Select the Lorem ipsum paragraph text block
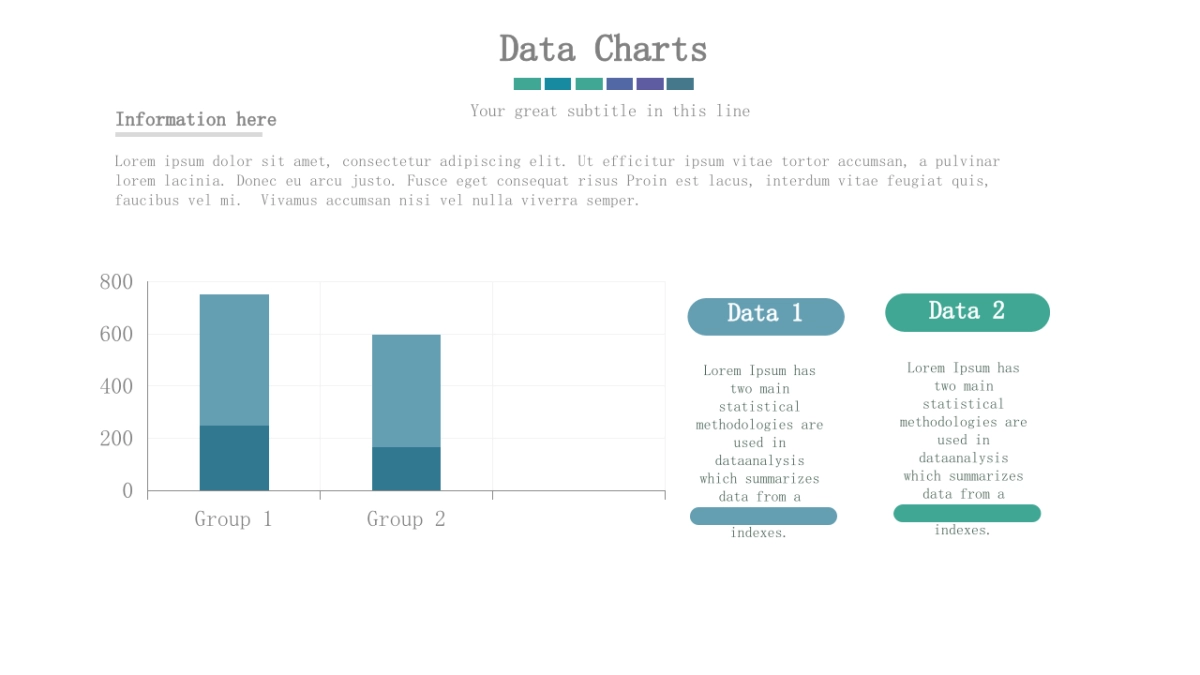This screenshot has height=675, width=1200. tap(556, 180)
